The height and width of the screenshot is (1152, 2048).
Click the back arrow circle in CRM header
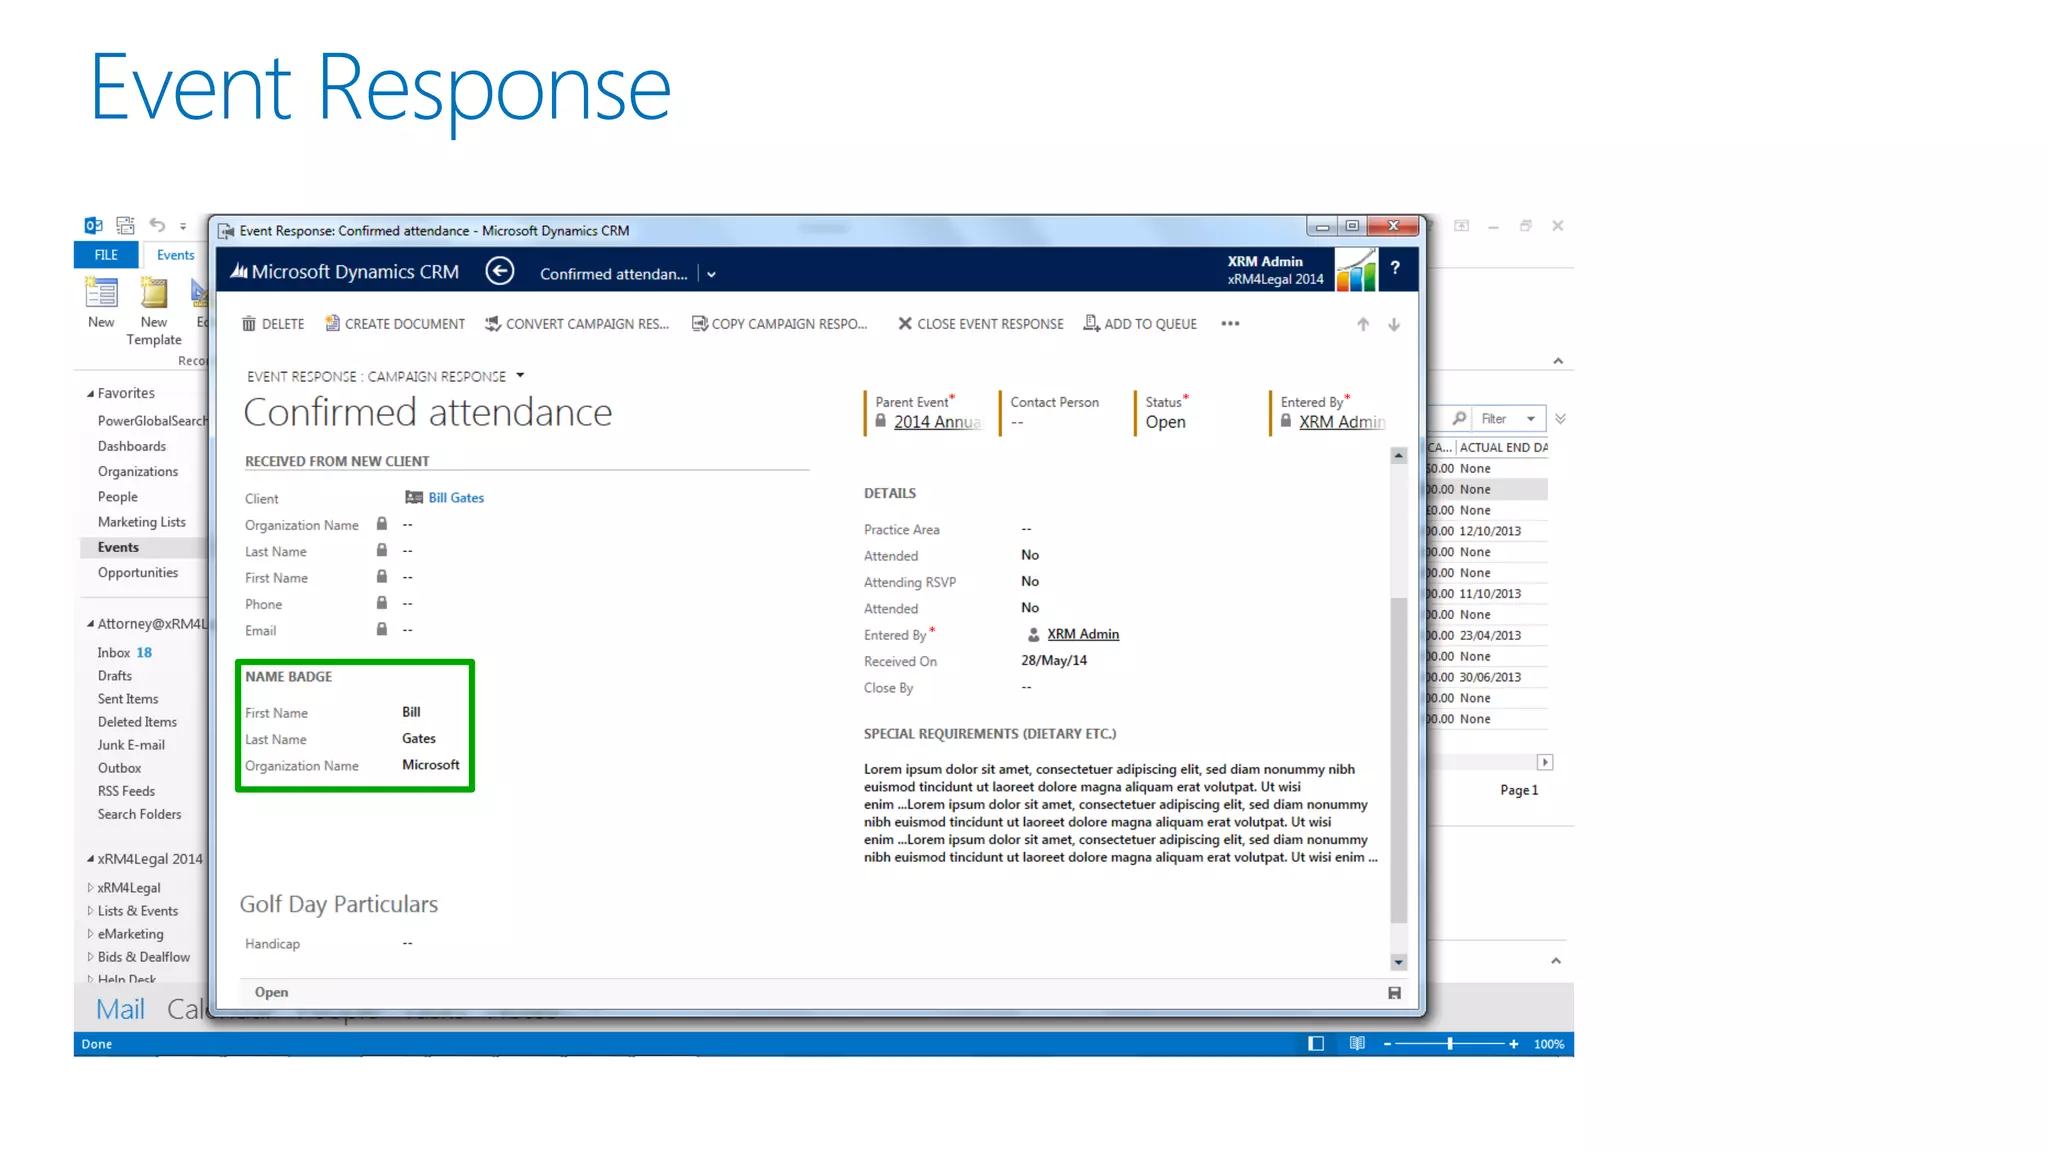point(500,272)
